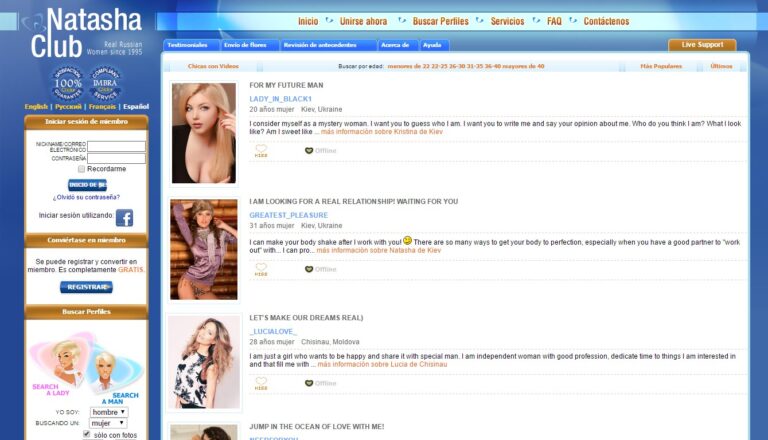The width and height of the screenshot is (768, 440).
Task: Click the Live Support button
Action: click(x=702, y=45)
